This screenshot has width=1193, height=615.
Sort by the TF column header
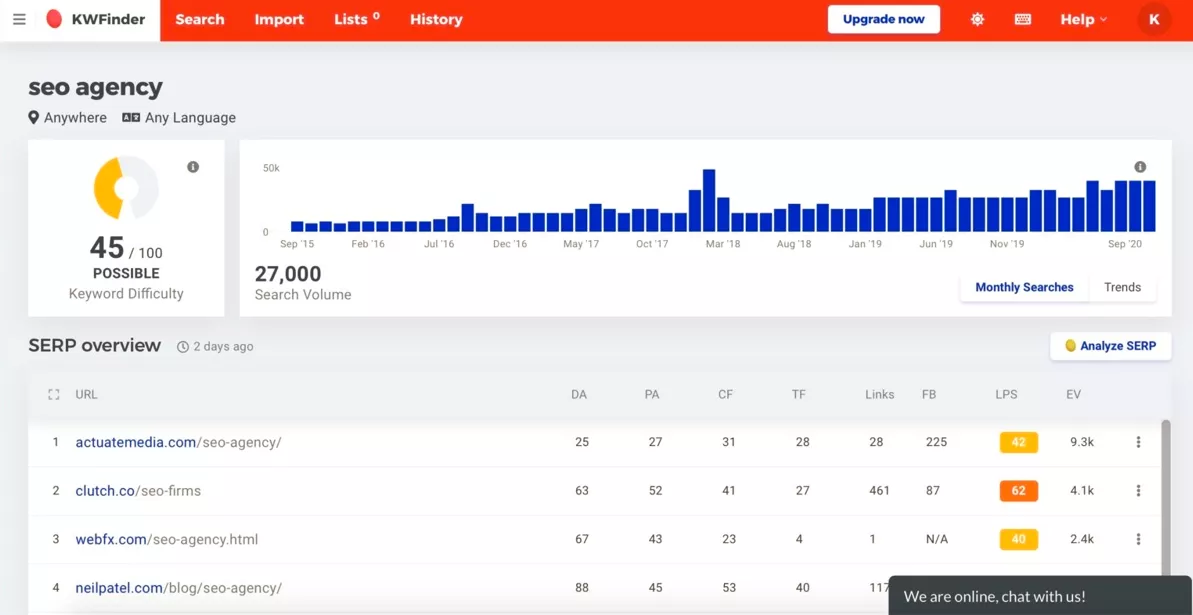799,394
